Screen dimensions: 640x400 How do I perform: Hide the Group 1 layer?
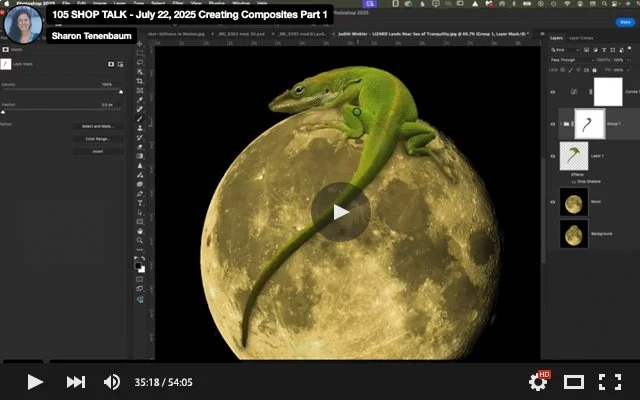pyautogui.click(x=553, y=124)
